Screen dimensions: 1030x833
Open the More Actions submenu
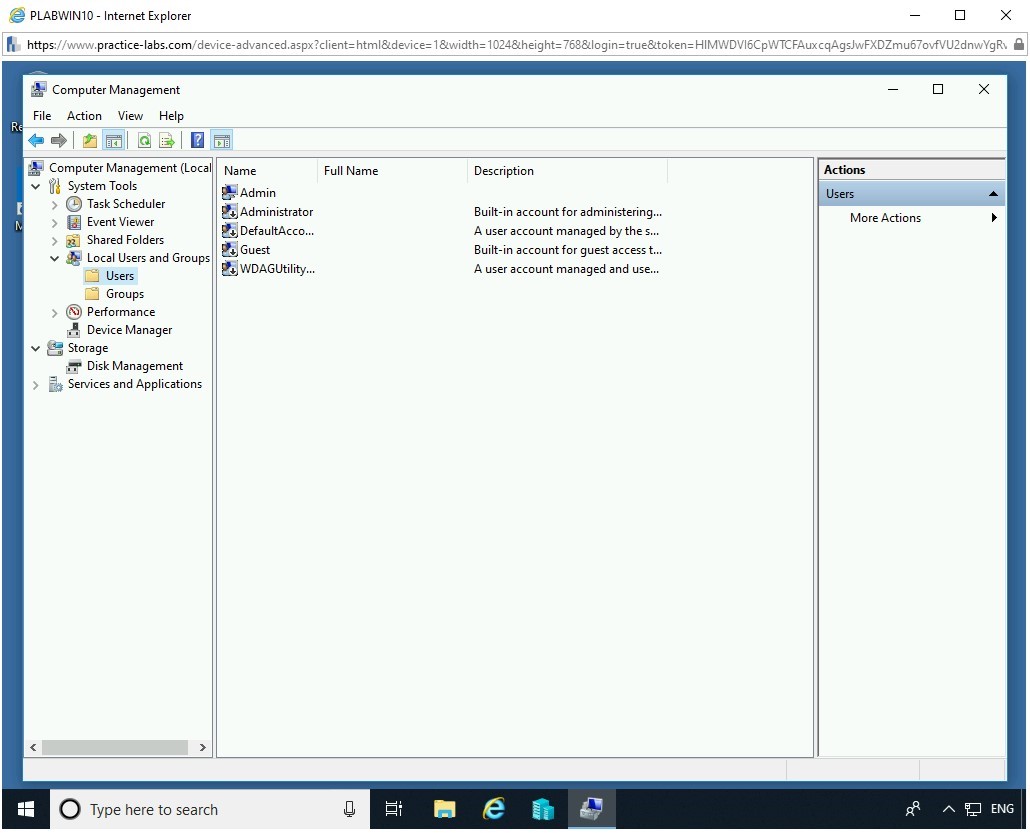click(885, 217)
